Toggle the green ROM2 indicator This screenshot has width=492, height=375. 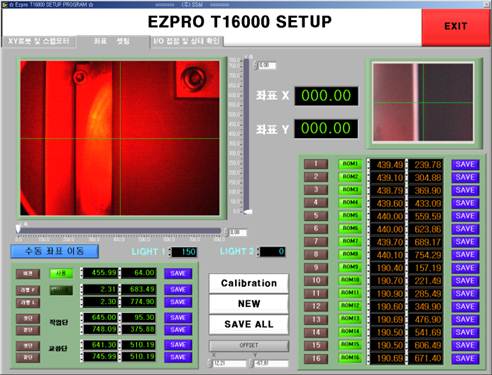[x=350, y=177]
